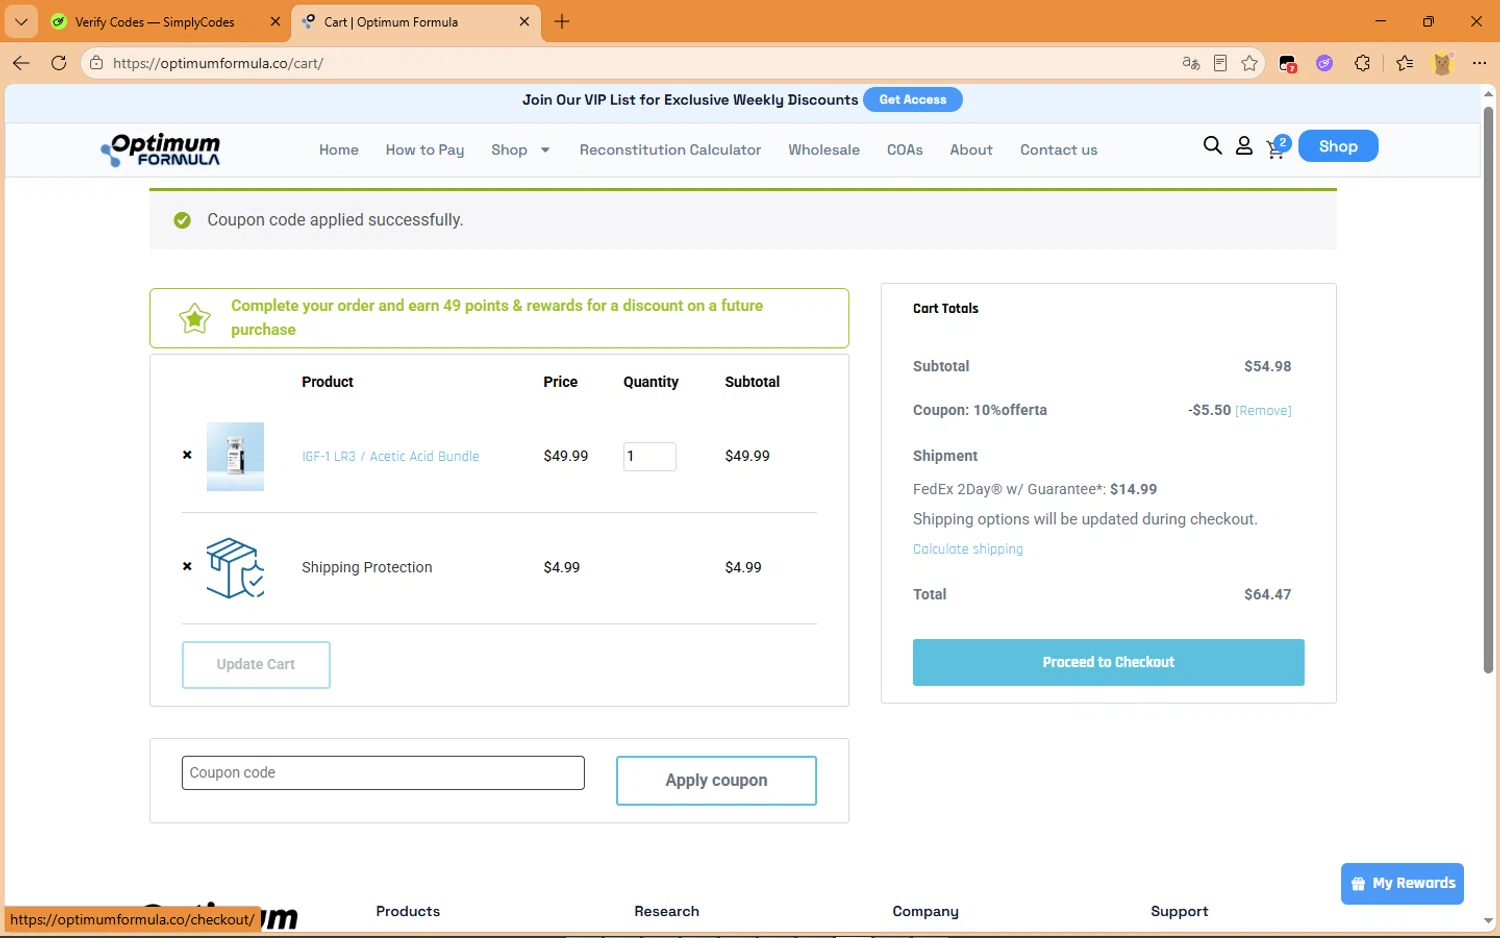Screen dimensions: 1500x938
Task: Remove the 10%offerta coupon
Action: tap(1263, 411)
